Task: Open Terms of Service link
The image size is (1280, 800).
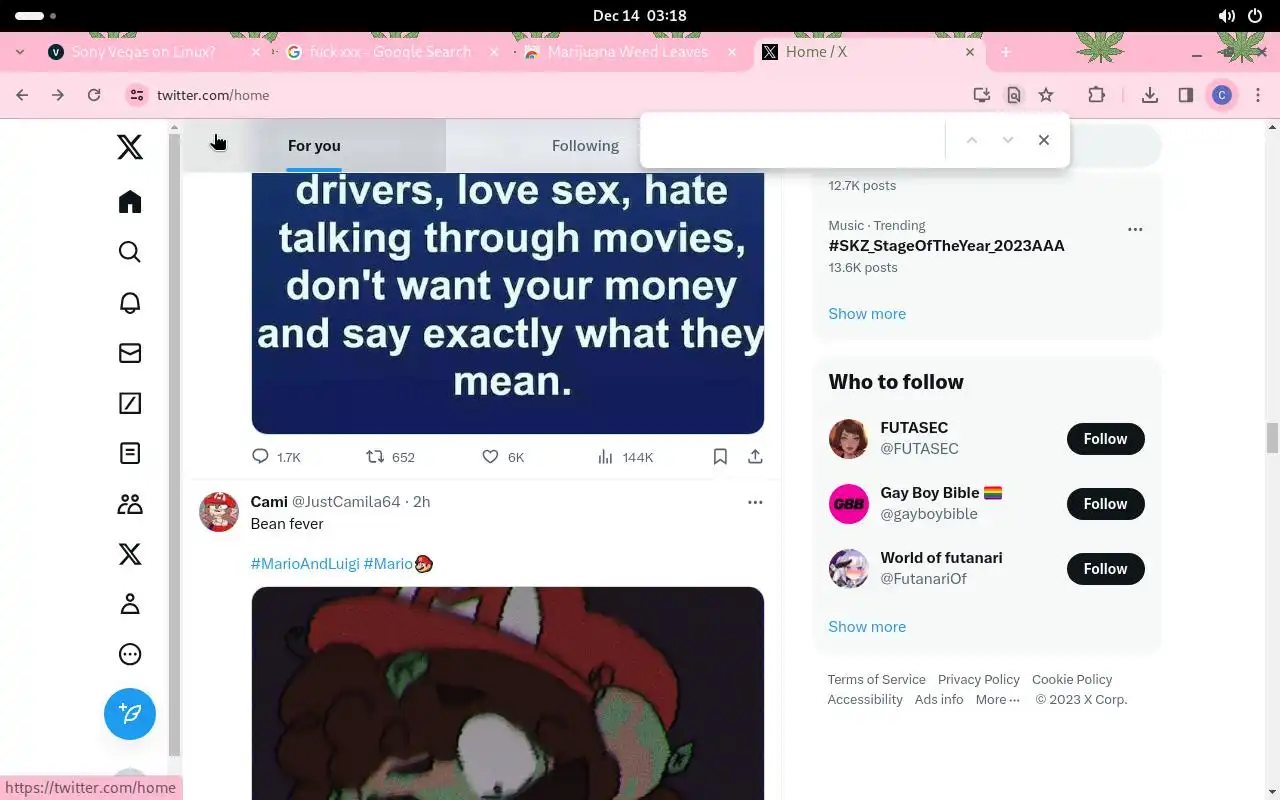Action: click(x=876, y=680)
